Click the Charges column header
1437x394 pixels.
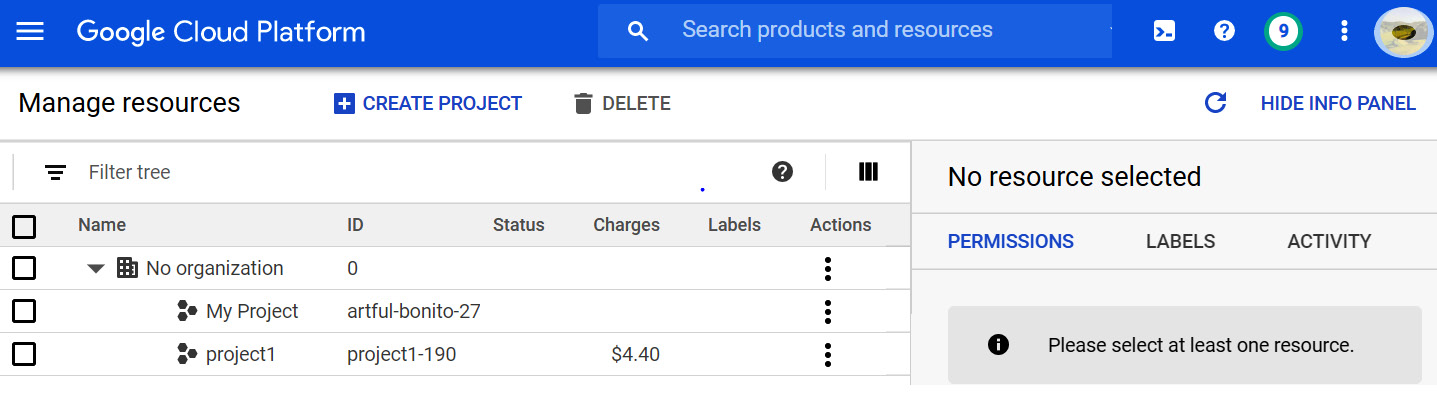[626, 225]
